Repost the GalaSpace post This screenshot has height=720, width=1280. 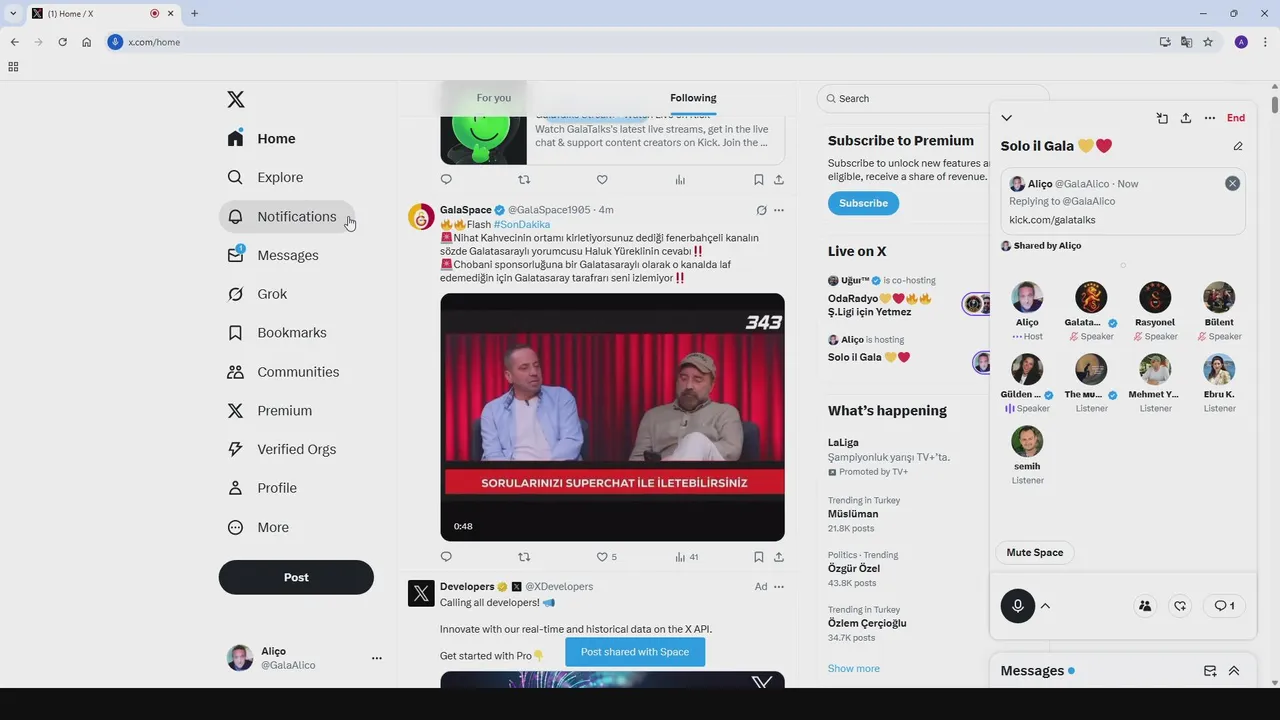click(x=524, y=557)
